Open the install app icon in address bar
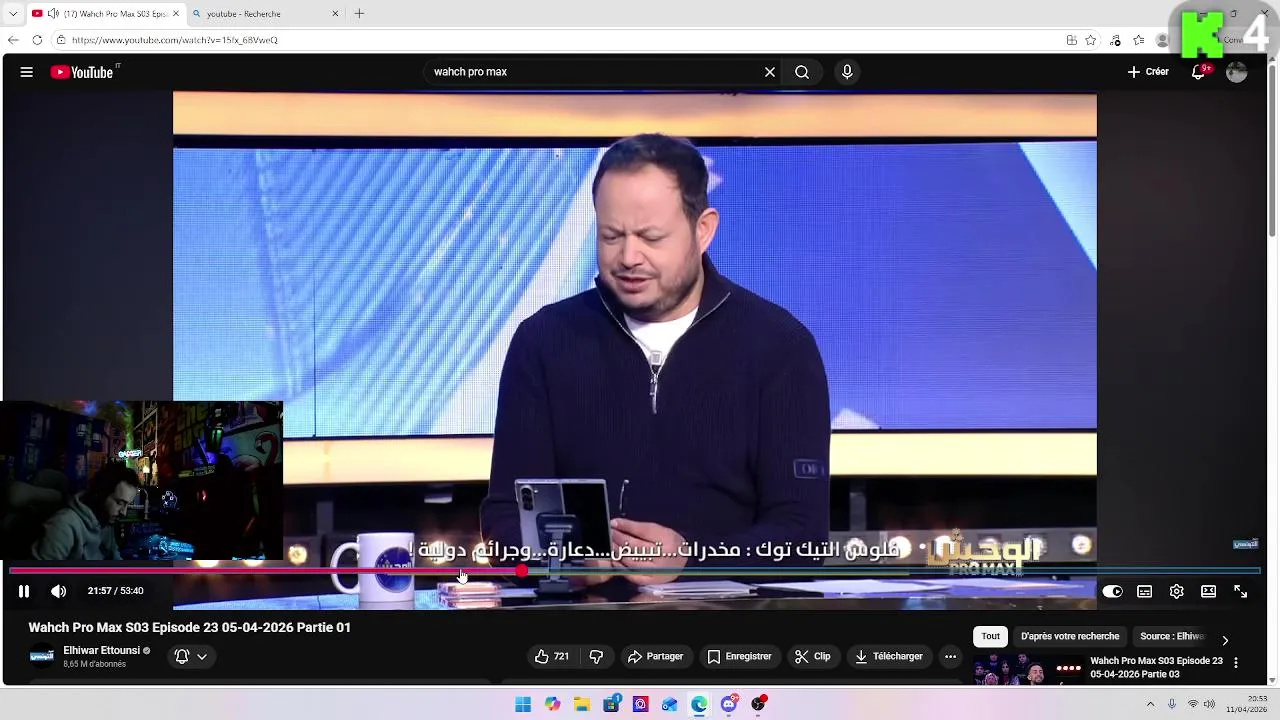 point(1071,40)
